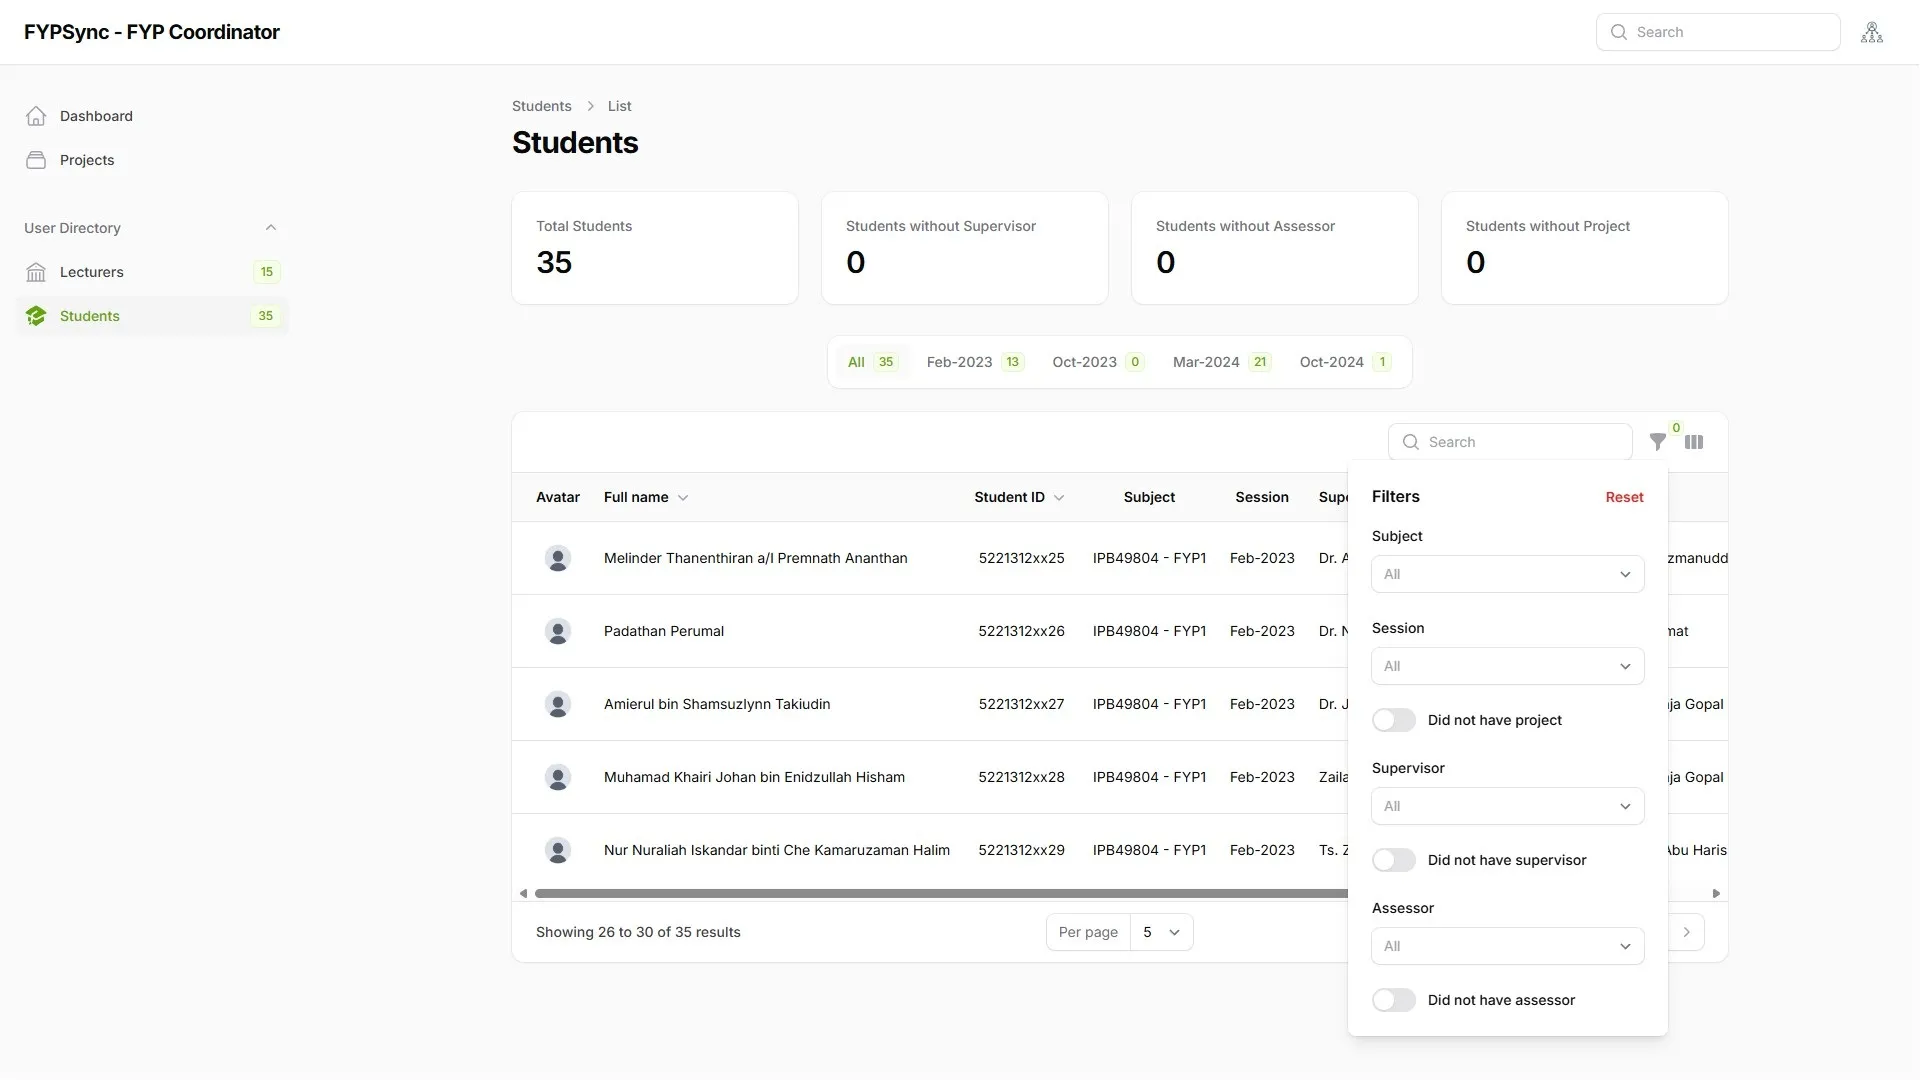
Task: Enable Did not have project toggle
Action: (x=1393, y=720)
